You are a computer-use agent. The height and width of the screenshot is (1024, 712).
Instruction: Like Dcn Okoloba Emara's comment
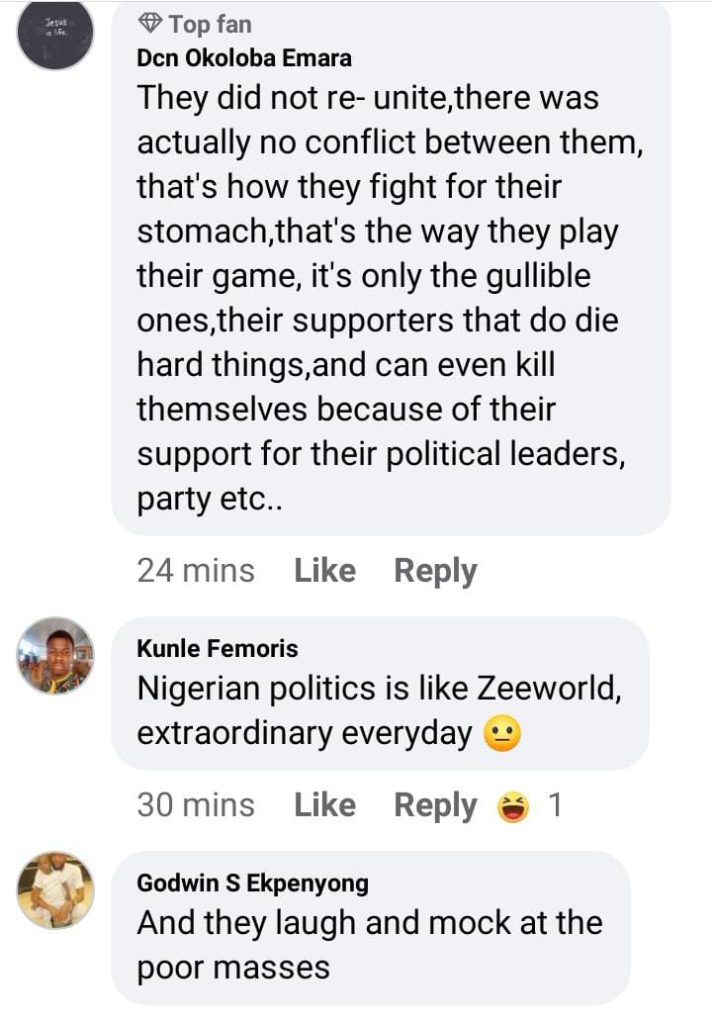click(x=325, y=571)
